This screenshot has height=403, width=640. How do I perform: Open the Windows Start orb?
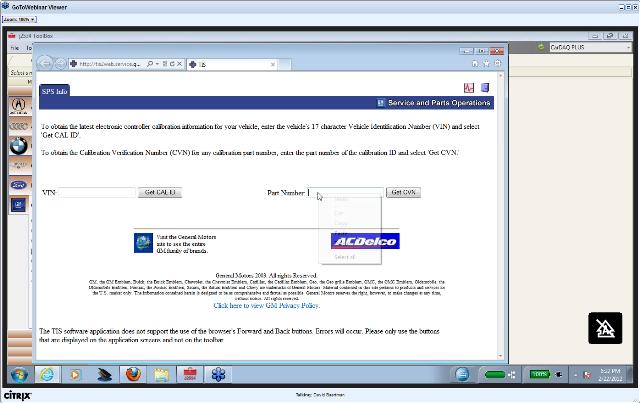click(x=19, y=374)
